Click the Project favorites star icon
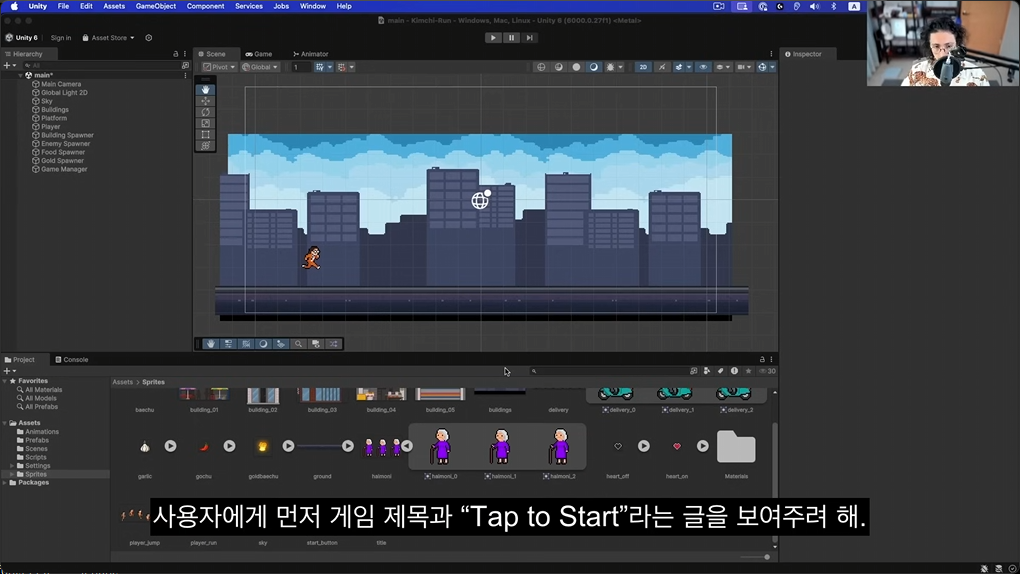Image resolution: width=1020 pixels, height=574 pixels. coord(748,371)
